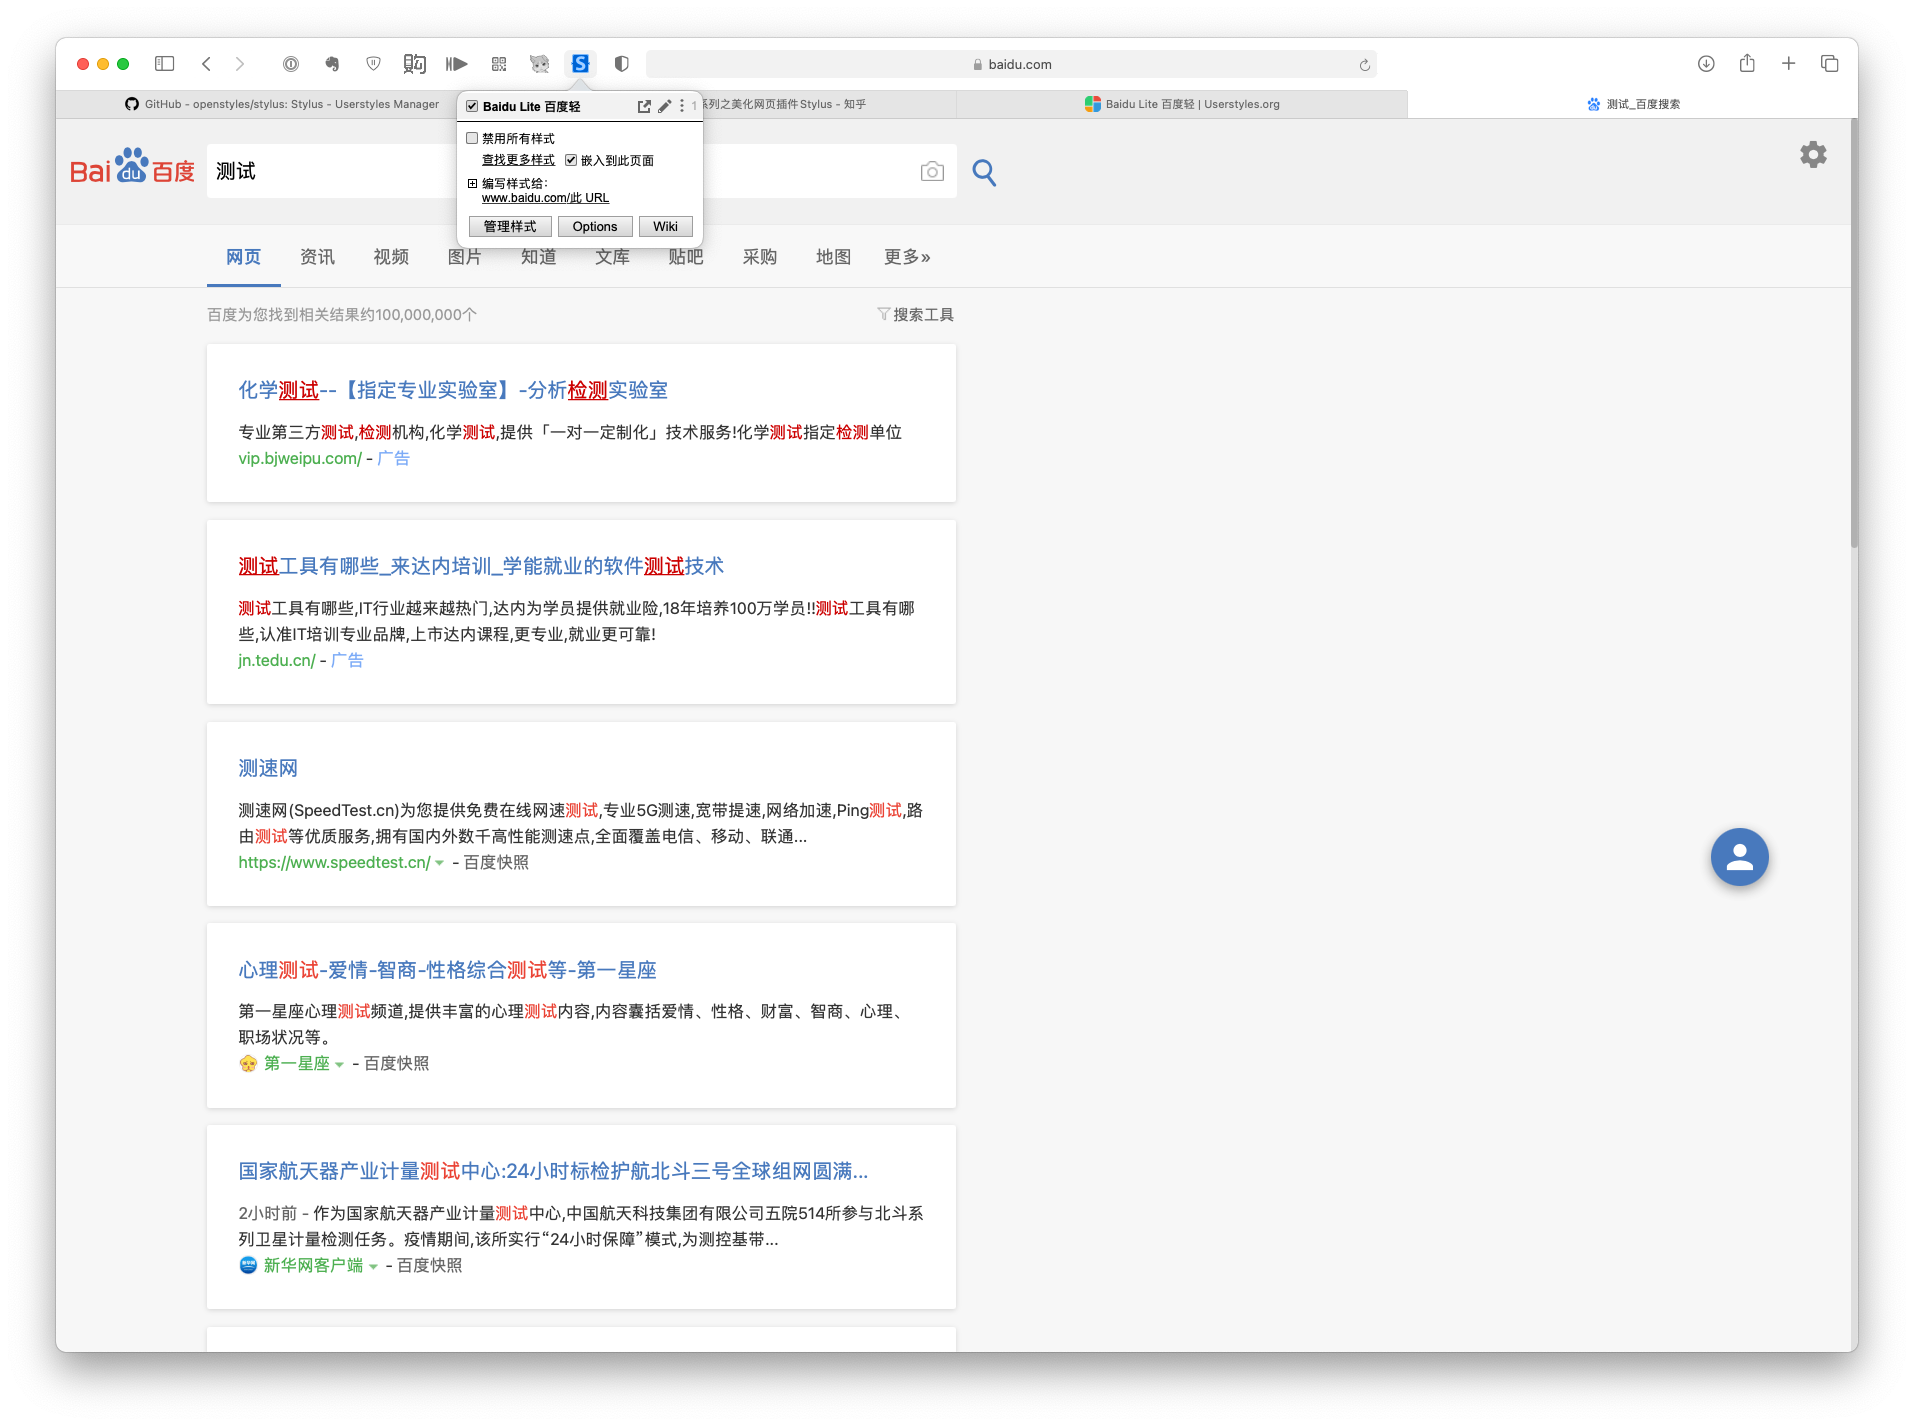Click the shield extension icon in toolbar

373,64
